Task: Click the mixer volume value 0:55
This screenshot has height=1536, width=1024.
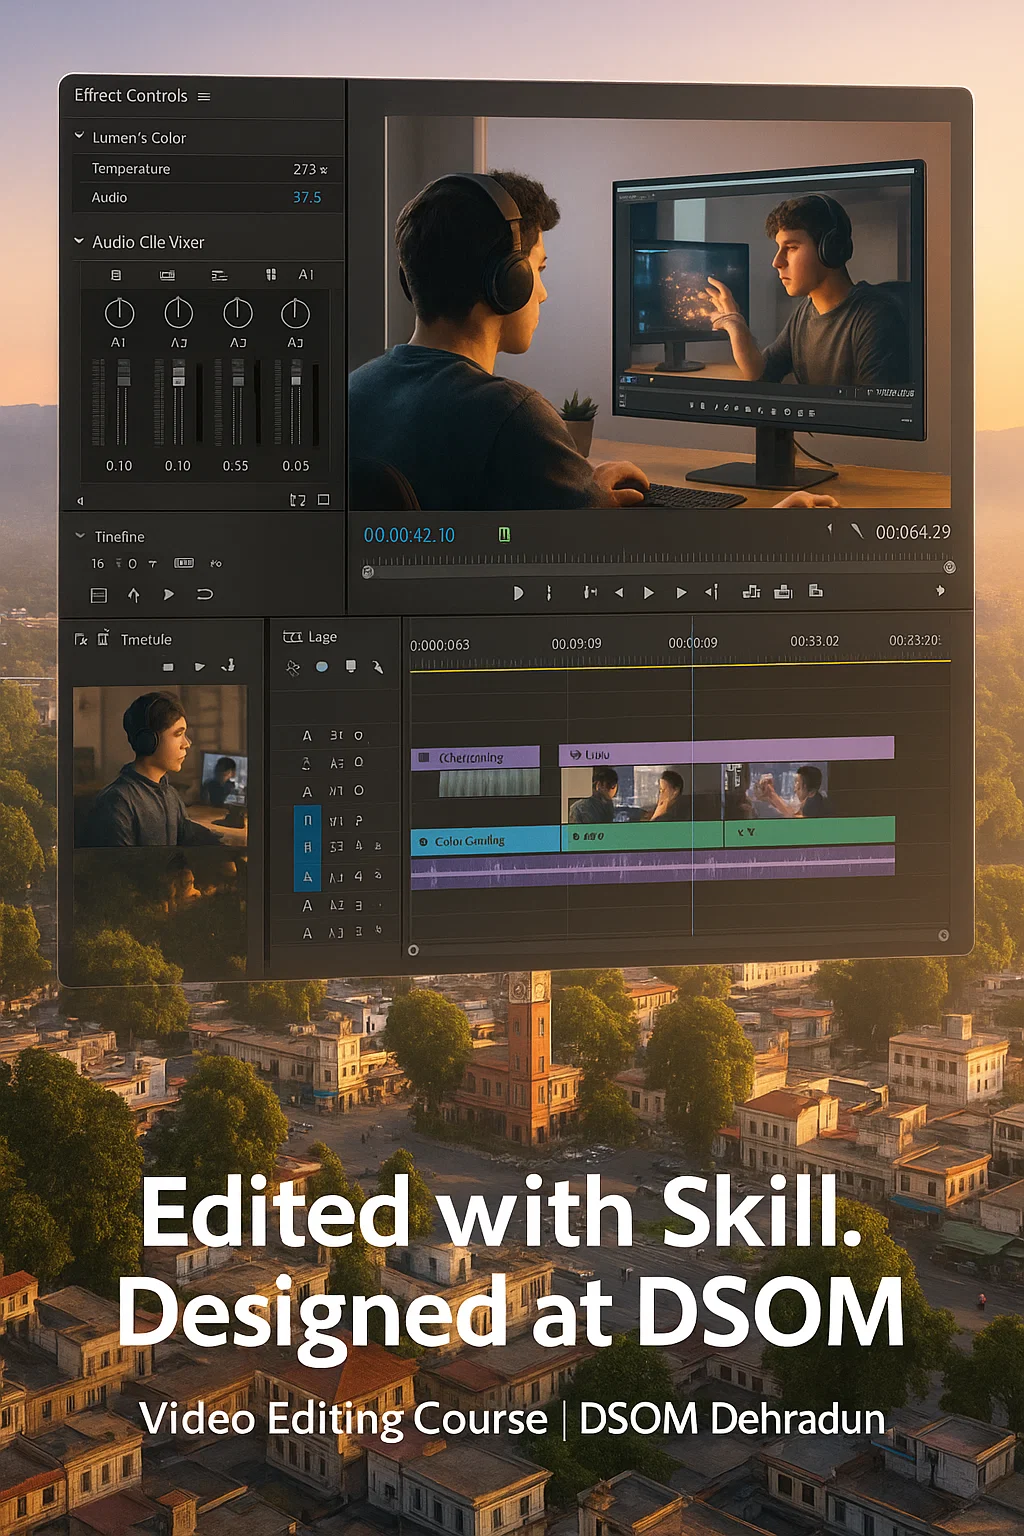Action: click(235, 466)
